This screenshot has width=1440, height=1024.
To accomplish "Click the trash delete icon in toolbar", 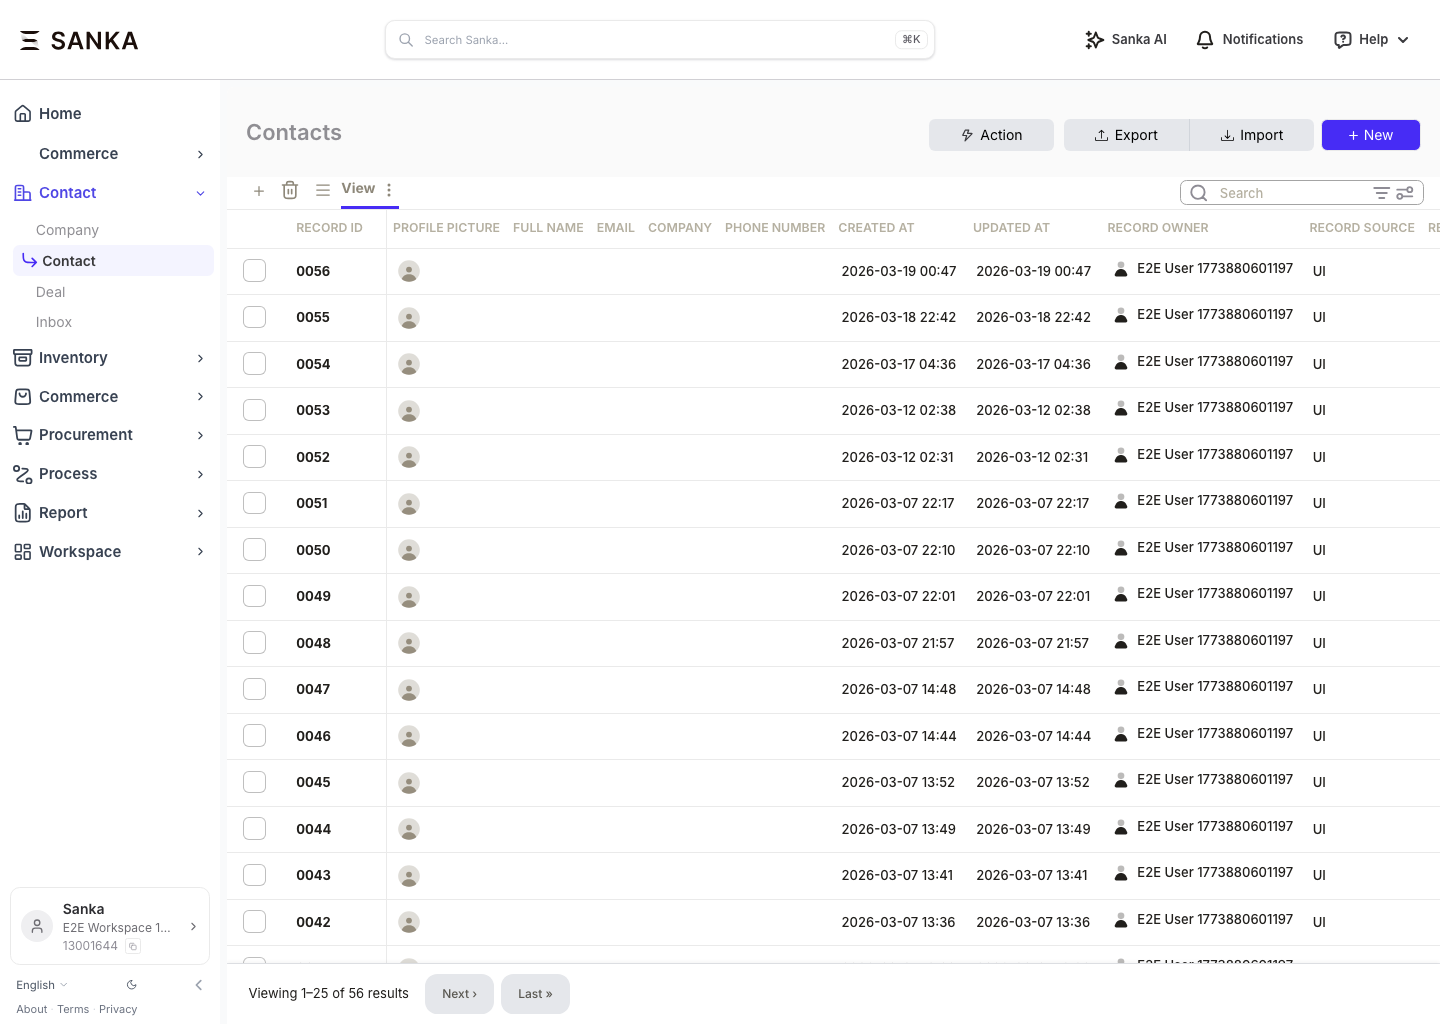I will [x=290, y=190].
